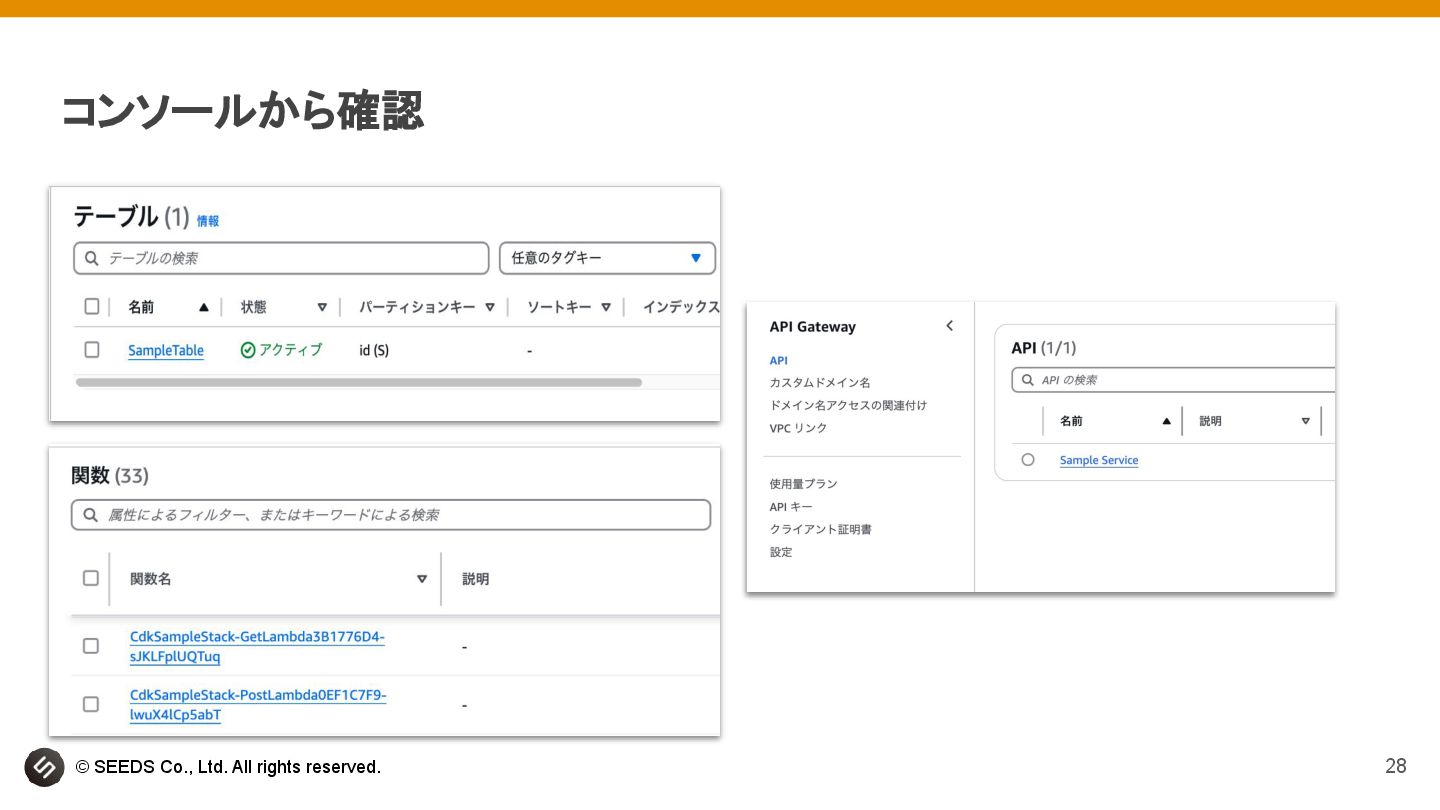The image size is (1440, 810).
Task: Click magnifier icon in テーブルの検索 box
Action: [92, 258]
